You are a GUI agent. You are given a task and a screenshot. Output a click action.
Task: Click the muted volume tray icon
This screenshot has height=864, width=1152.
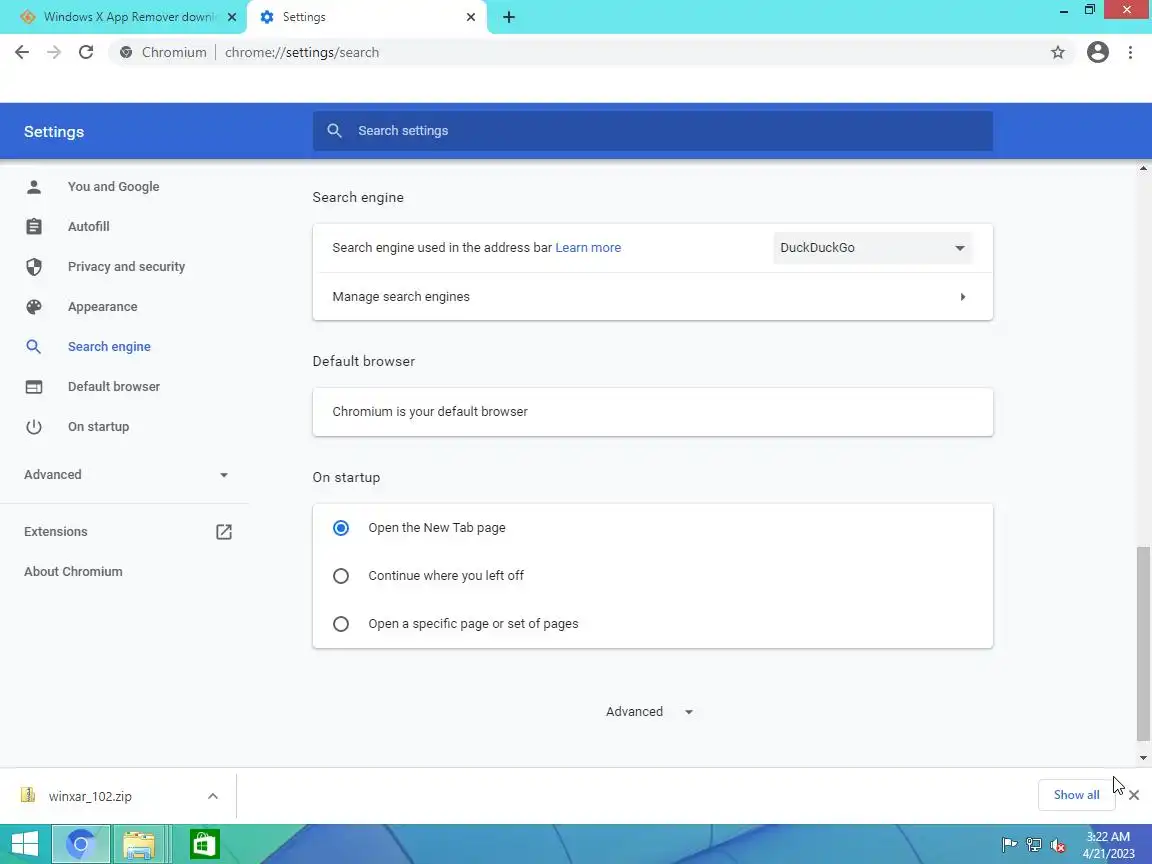1058,845
